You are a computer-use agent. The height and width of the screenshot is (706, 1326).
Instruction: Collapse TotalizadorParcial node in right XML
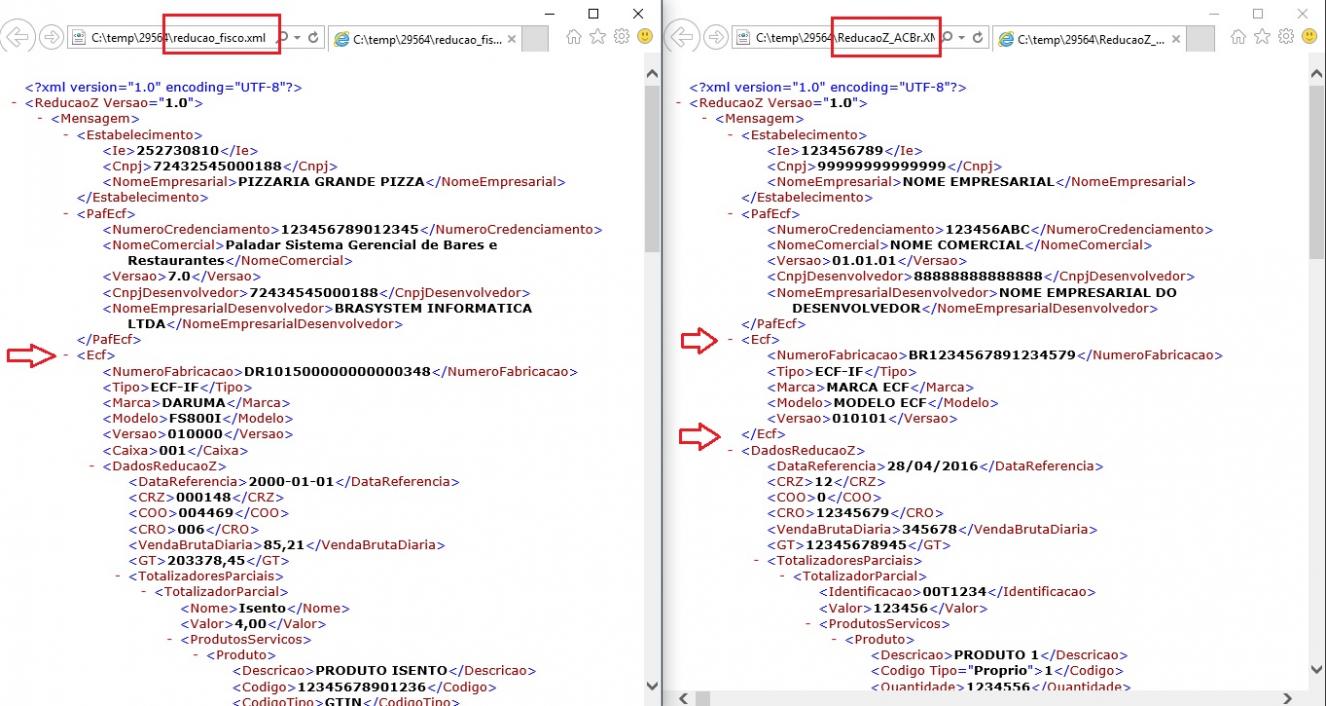pyautogui.click(x=782, y=576)
